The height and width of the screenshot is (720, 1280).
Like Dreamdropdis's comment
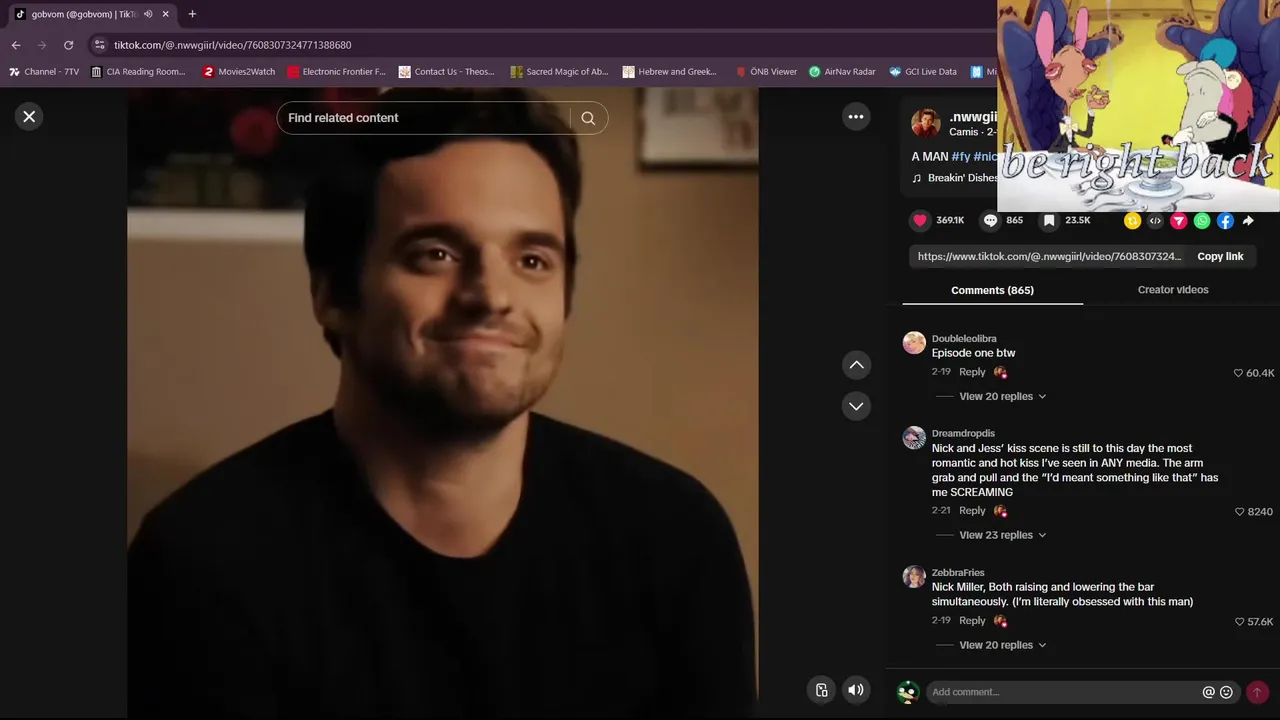[x=1240, y=512]
